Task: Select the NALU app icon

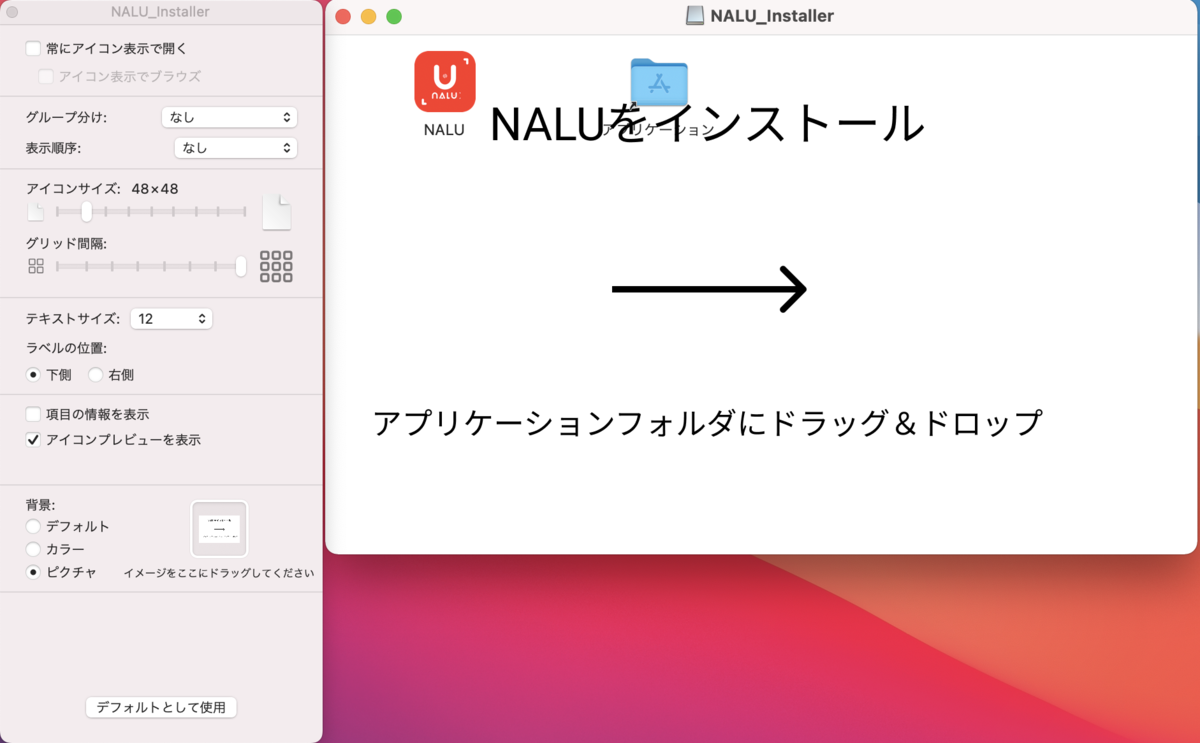Action: click(x=444, y=81)
